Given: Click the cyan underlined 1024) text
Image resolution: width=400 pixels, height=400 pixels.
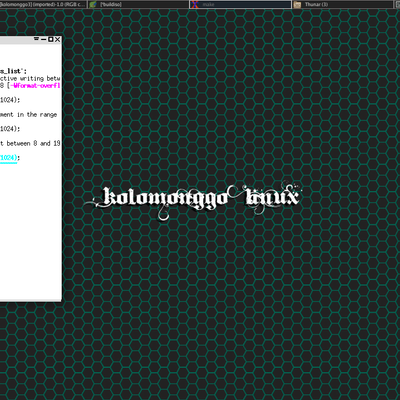Looking at the screenshot, I should (x=9, y=158).
